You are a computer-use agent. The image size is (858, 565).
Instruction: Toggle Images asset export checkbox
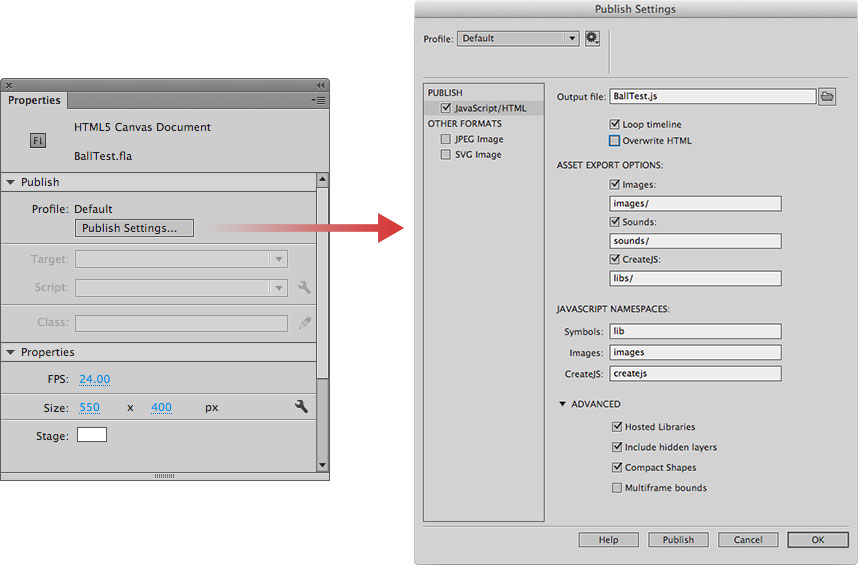click(x=614, y=184)
